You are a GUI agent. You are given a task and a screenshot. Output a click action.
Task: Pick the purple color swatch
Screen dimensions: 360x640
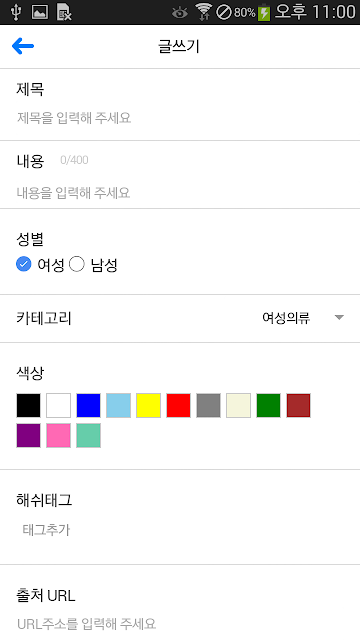coord(29,436)
